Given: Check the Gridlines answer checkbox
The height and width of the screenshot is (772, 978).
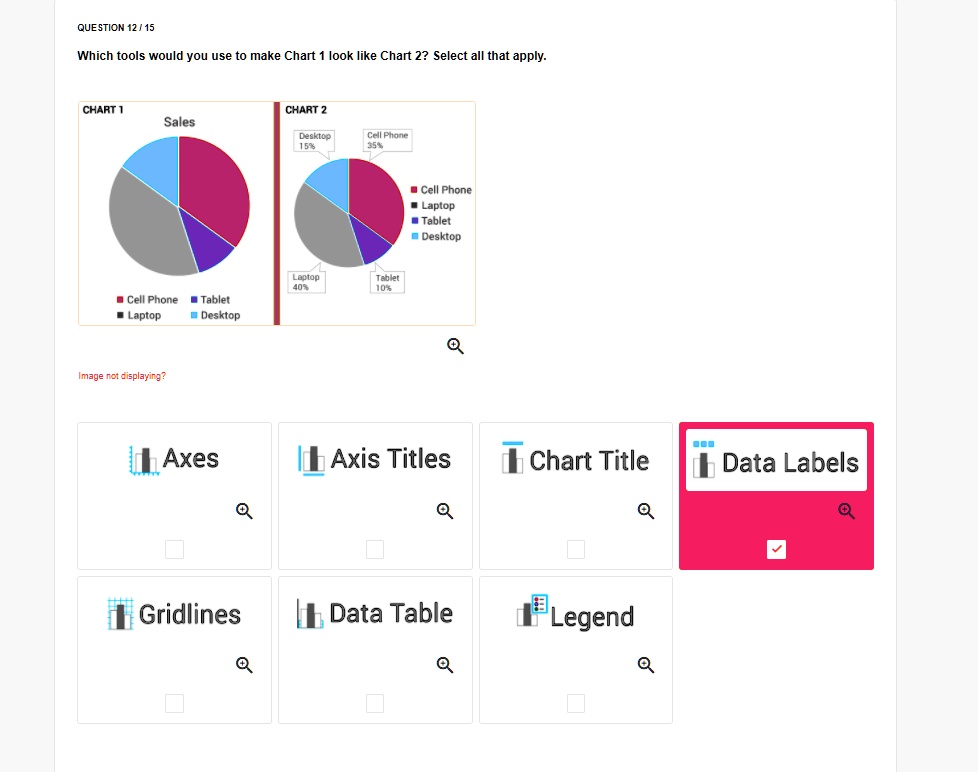Looking at the screenshot, I should (175, 703).
